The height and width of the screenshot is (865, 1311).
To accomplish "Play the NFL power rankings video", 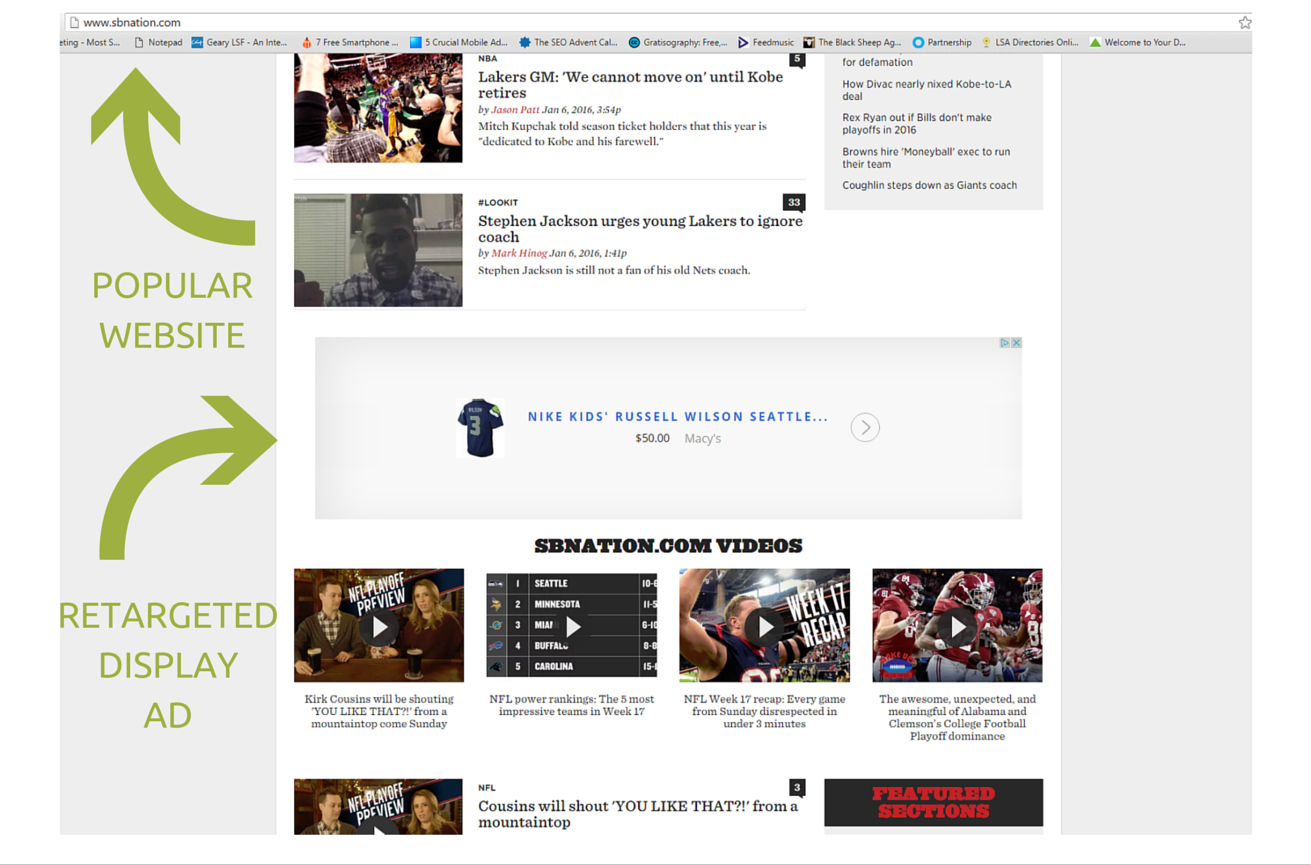I will 572,626.
